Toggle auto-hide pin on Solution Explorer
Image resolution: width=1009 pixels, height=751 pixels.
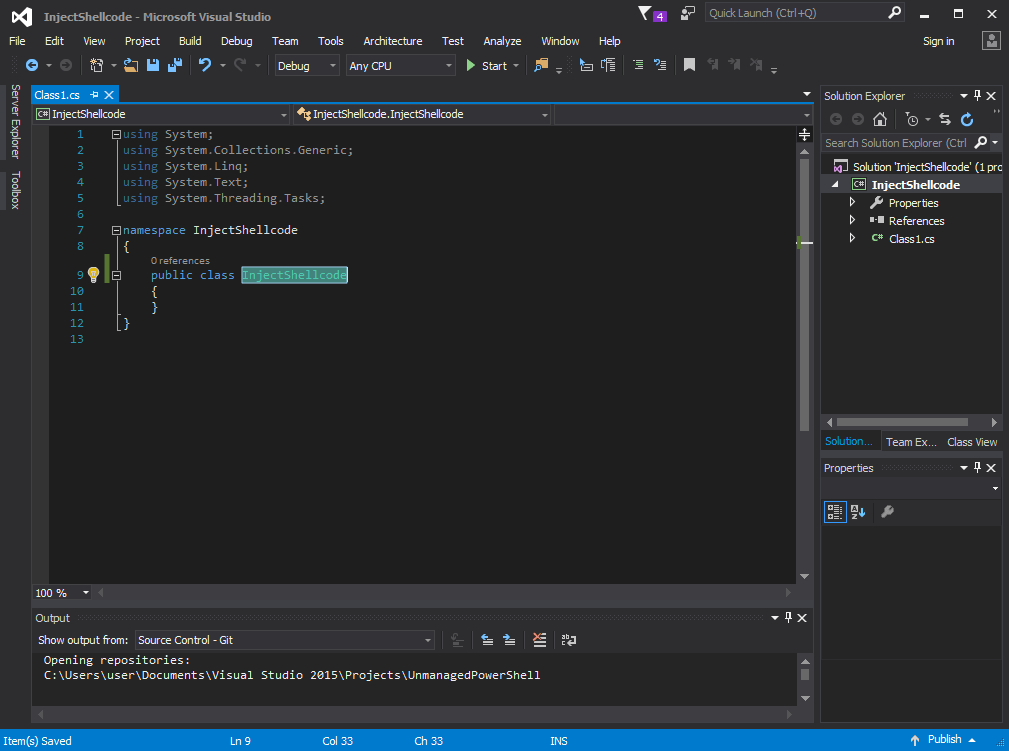(x=977, y=95)
